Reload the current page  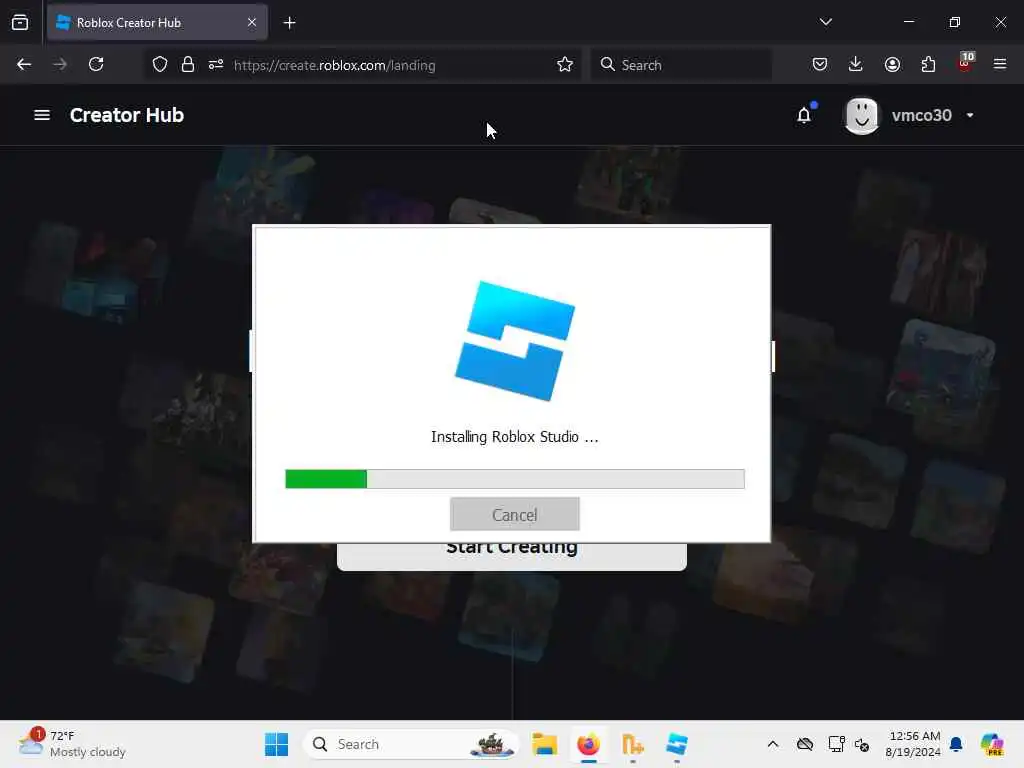(96, 64)
